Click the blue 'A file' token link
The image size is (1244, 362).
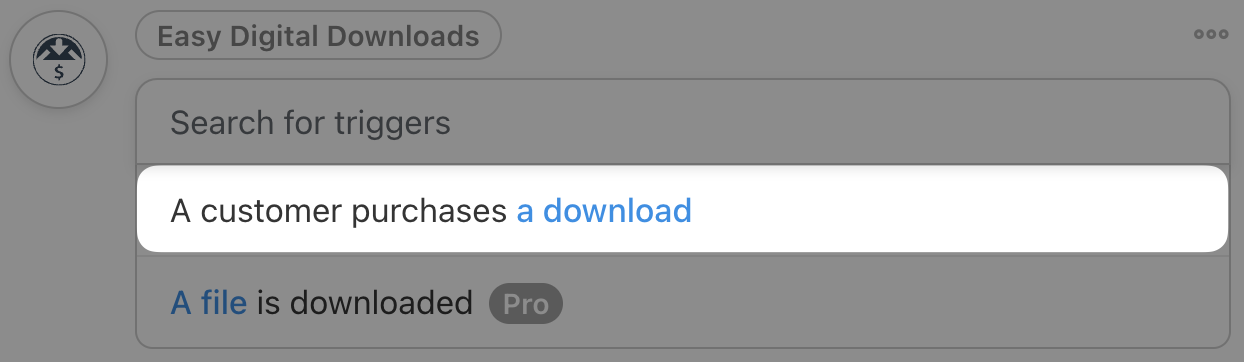click(209, 302)
